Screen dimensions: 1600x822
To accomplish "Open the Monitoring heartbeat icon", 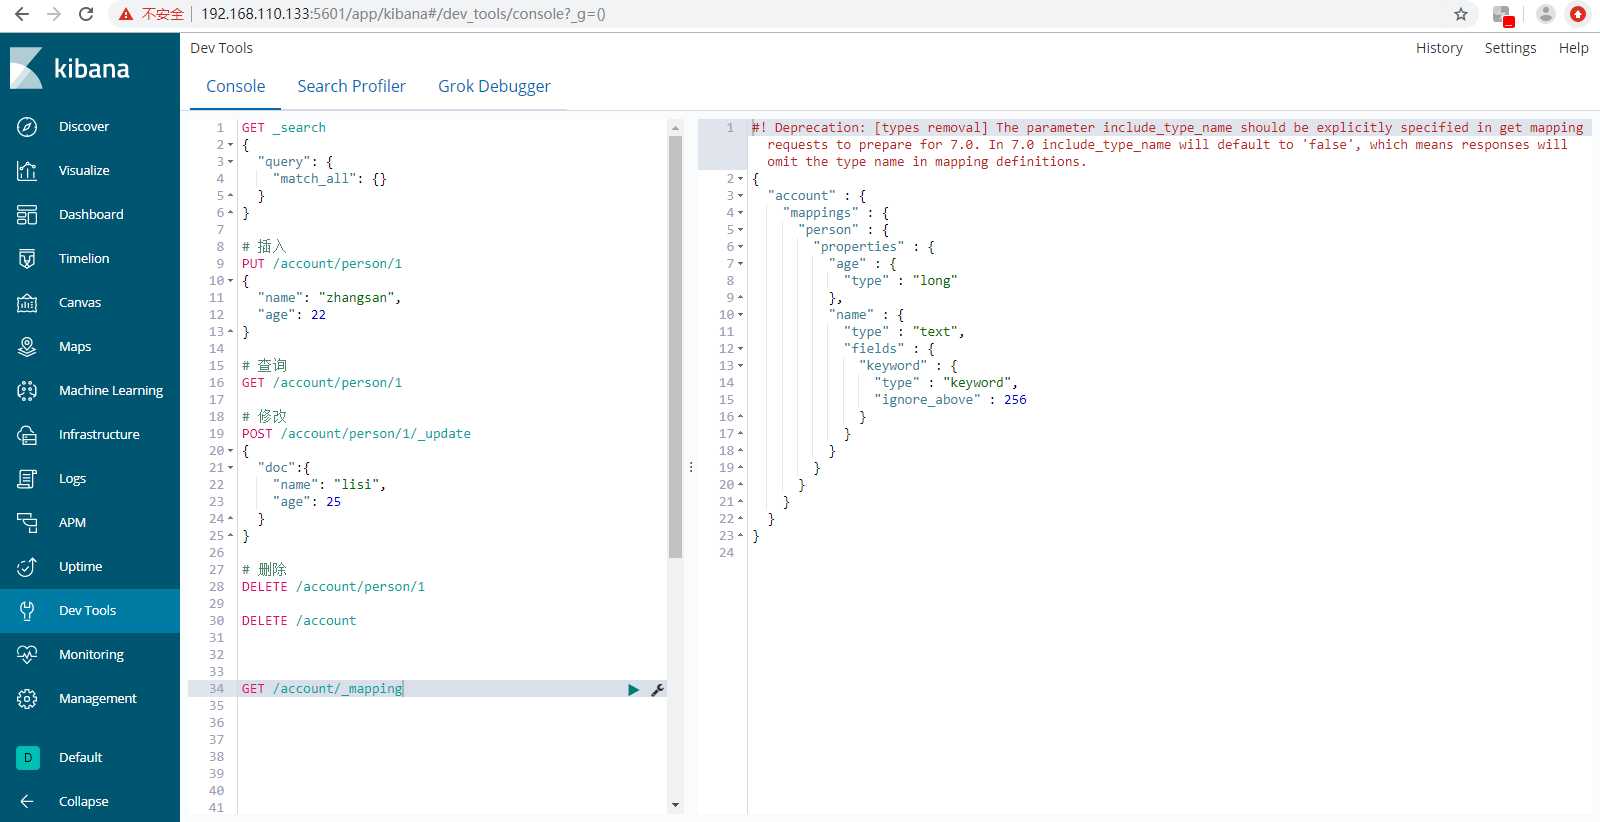I will coord(27,655).
